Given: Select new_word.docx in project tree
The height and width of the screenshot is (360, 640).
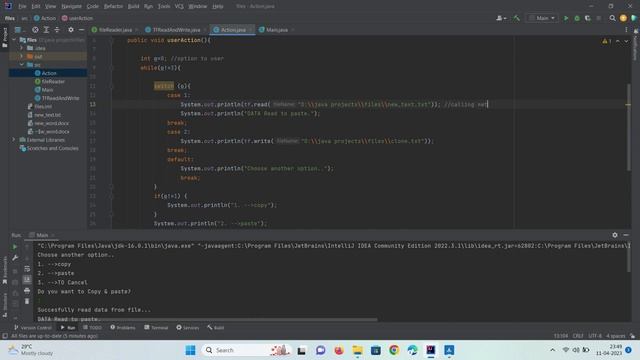Looking at the screenshot, I should pyautogui.click(x=51, y=123).
